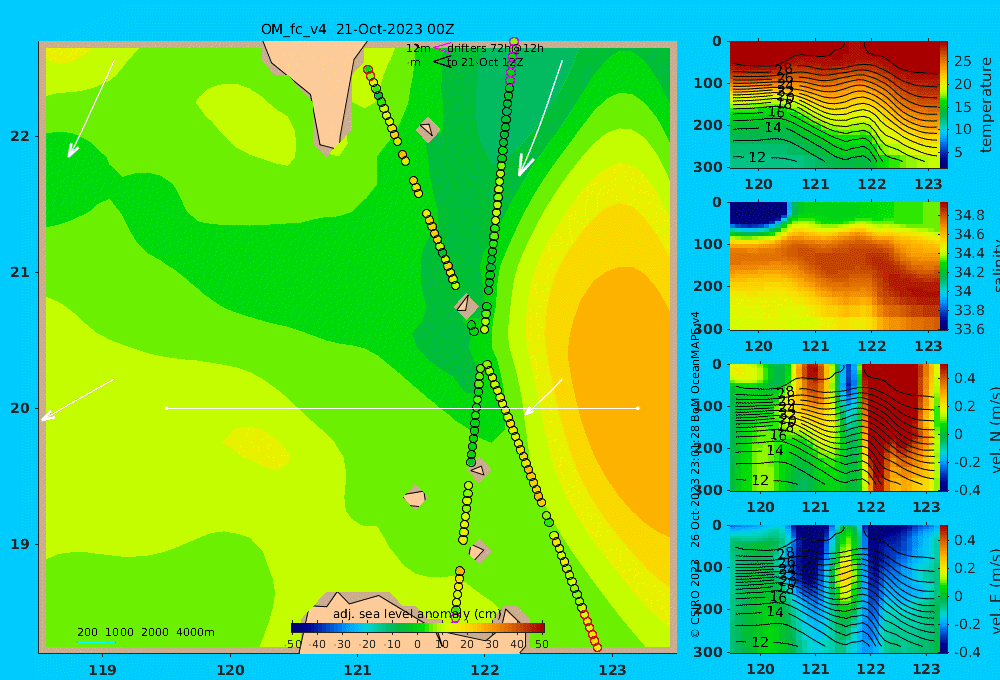Image resolution: width=1000 pixels, height=680 pixels.
Task: Open the eastward velocity section plot
Action: click(x=834, y=589)
